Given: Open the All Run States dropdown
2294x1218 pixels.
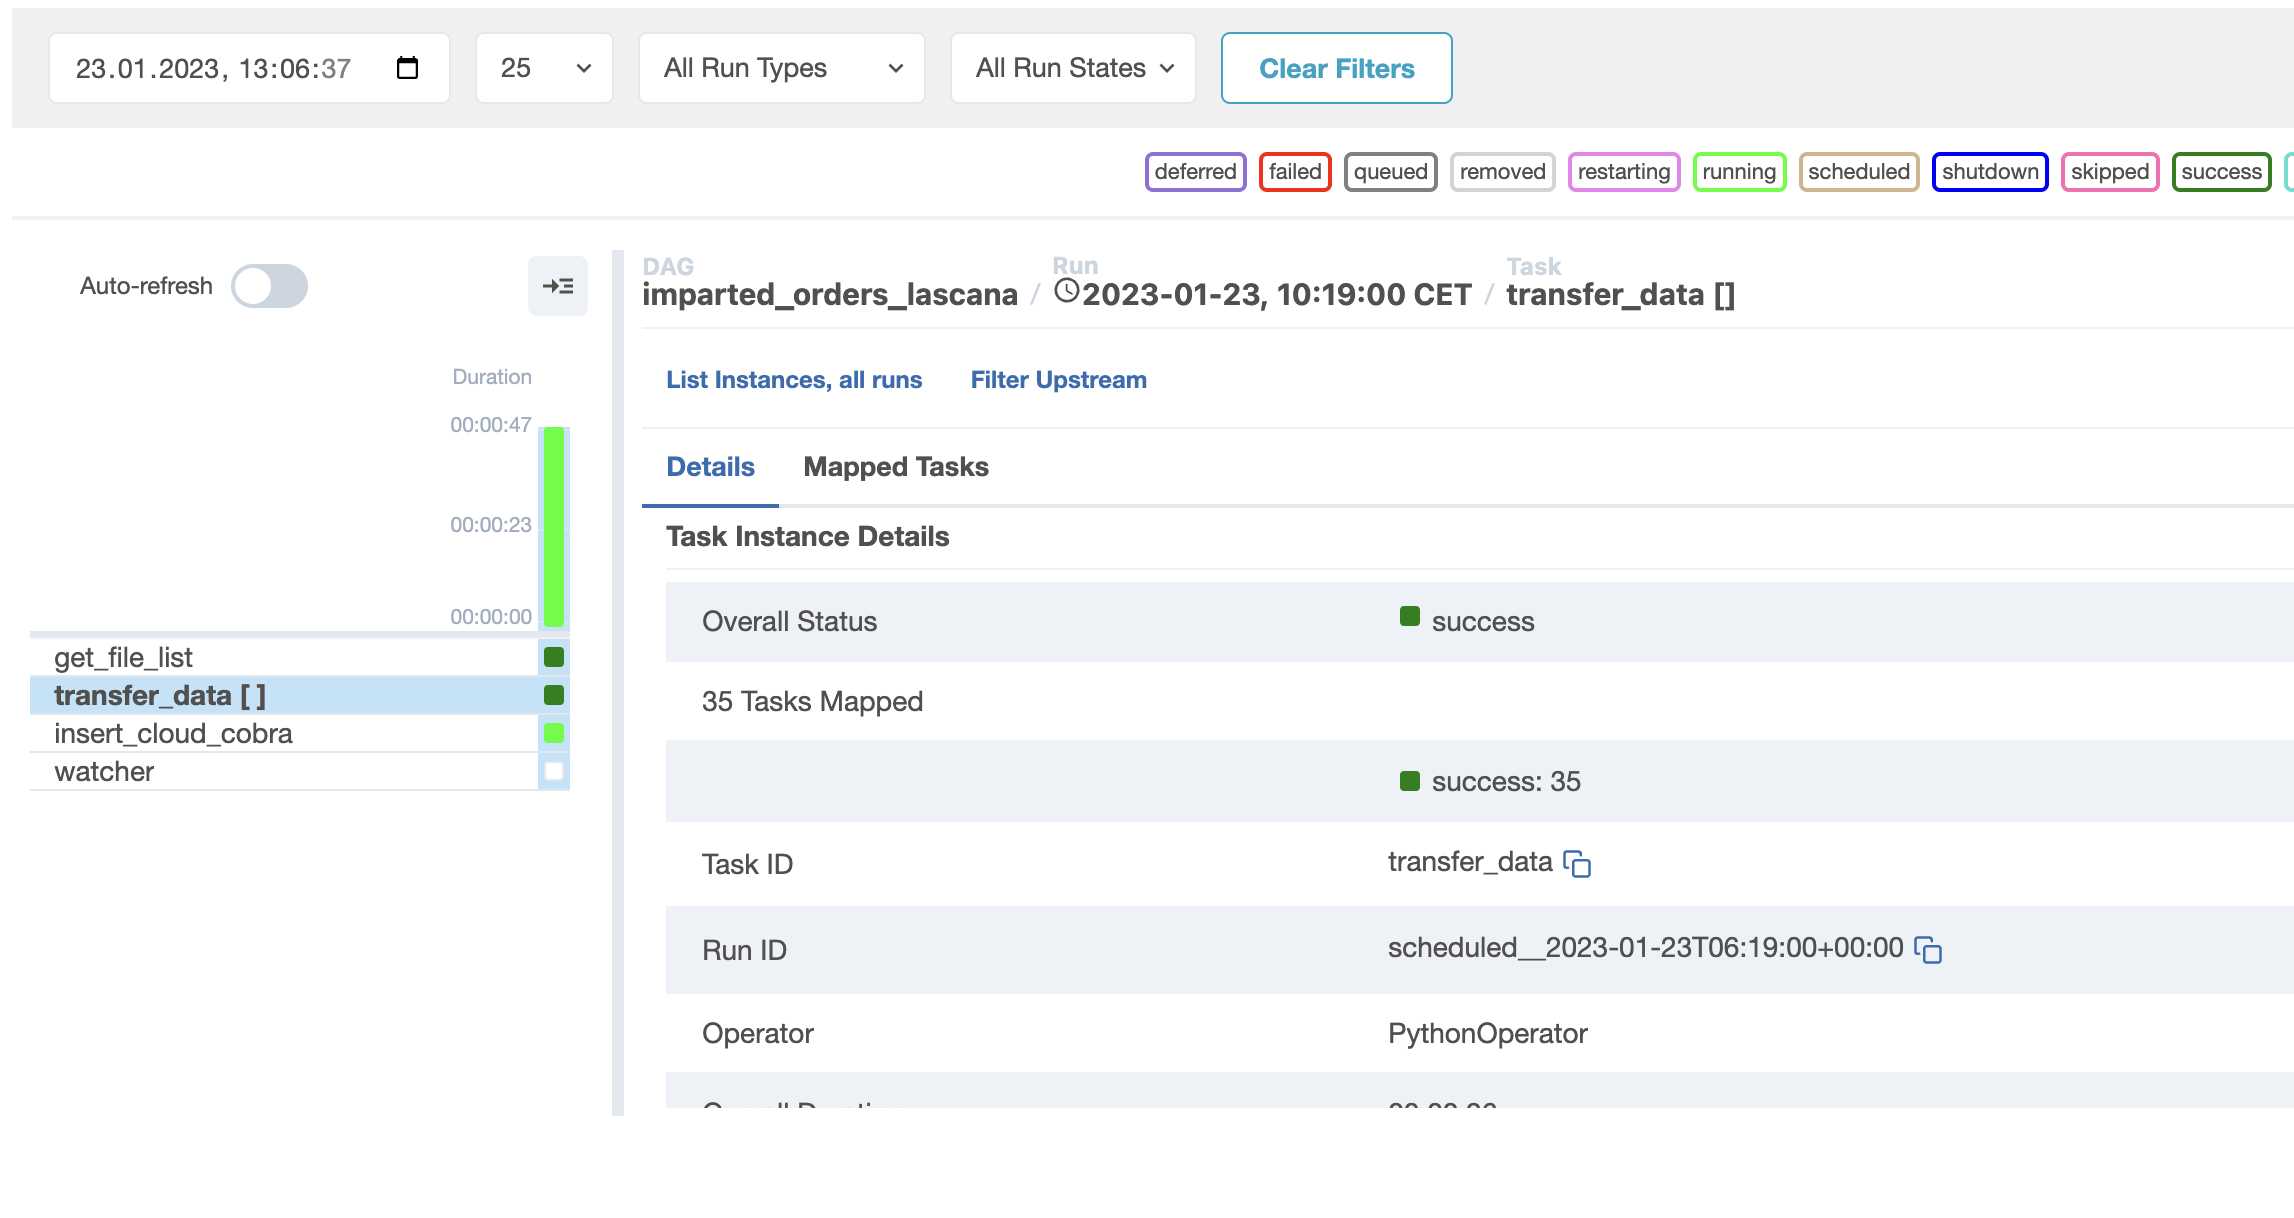Looking at the screenshot, I should tap(1072, 67).
